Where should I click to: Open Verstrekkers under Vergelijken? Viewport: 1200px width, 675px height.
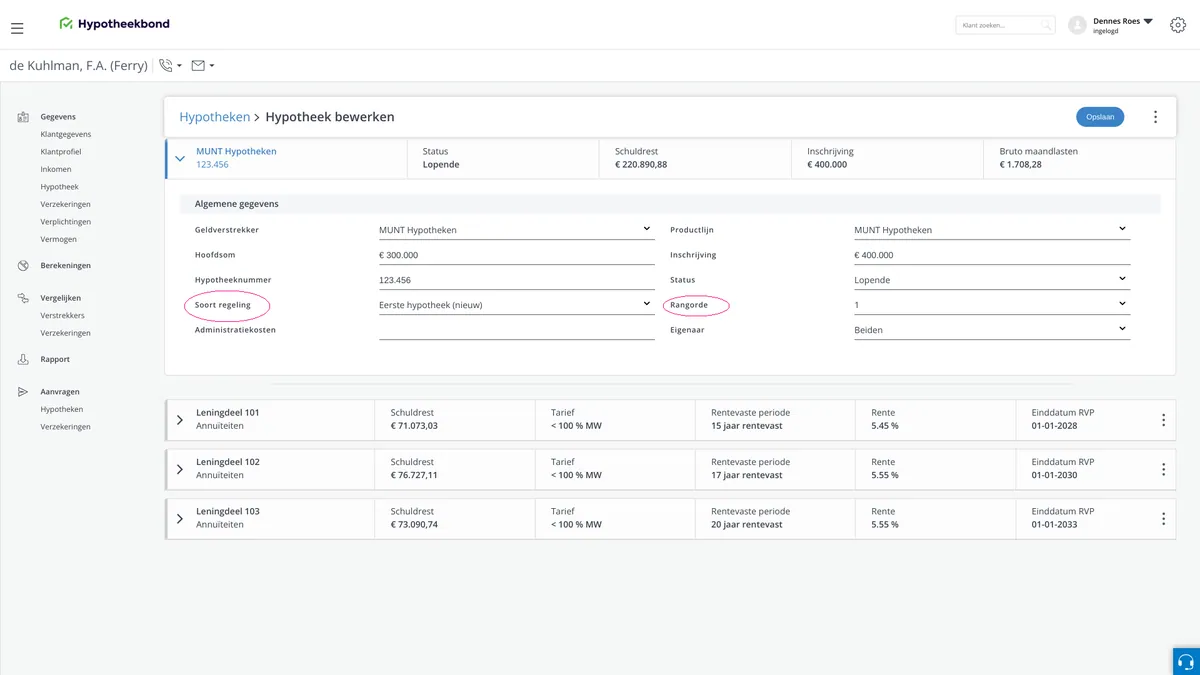pyautogui.click(x=63, y=316)
